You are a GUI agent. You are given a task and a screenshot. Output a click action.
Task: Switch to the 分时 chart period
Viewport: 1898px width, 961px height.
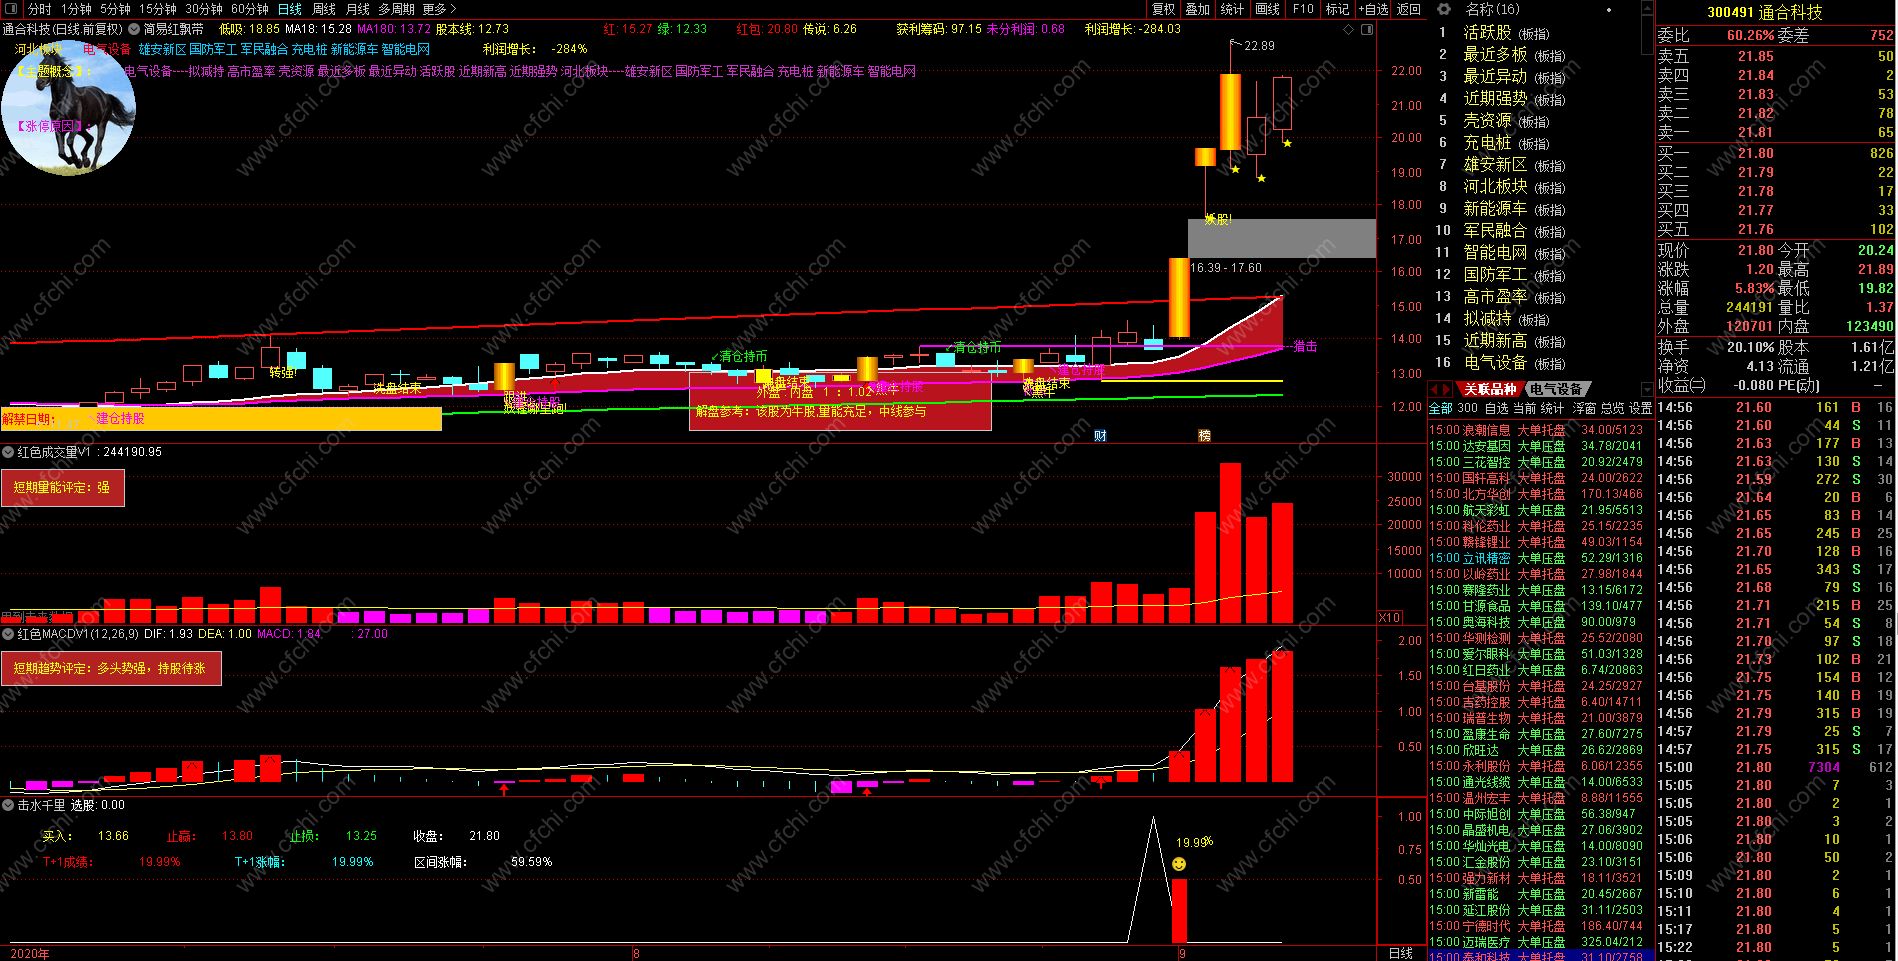(x=39, y=9)
